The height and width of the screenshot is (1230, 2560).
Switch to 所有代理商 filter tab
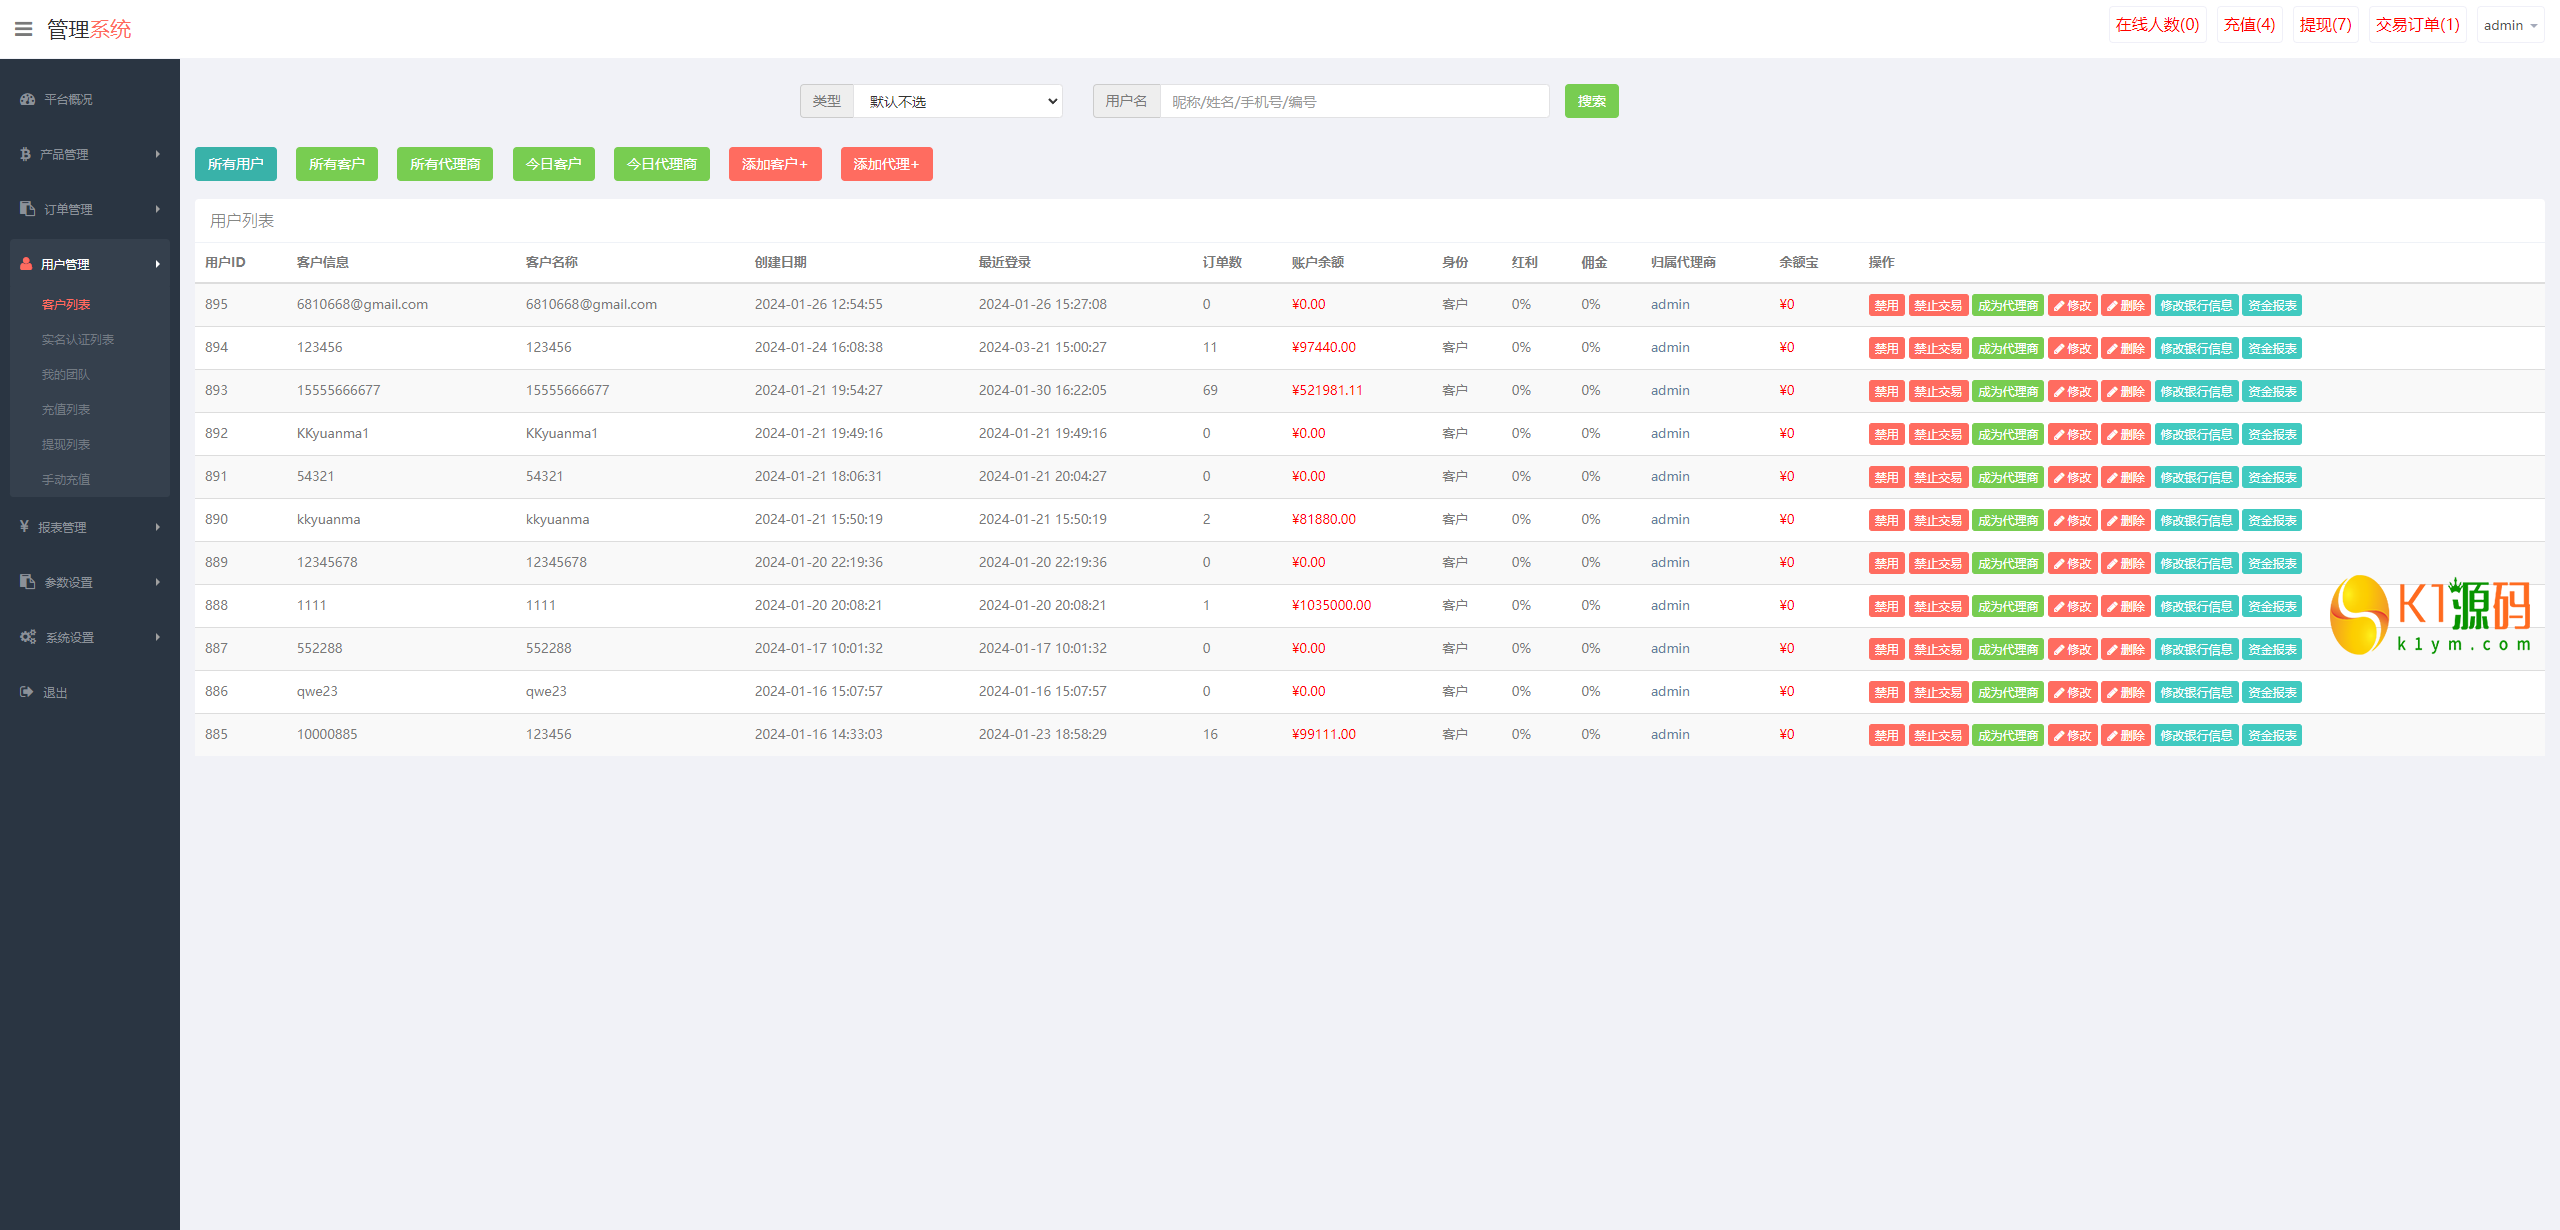pos(445,164)
